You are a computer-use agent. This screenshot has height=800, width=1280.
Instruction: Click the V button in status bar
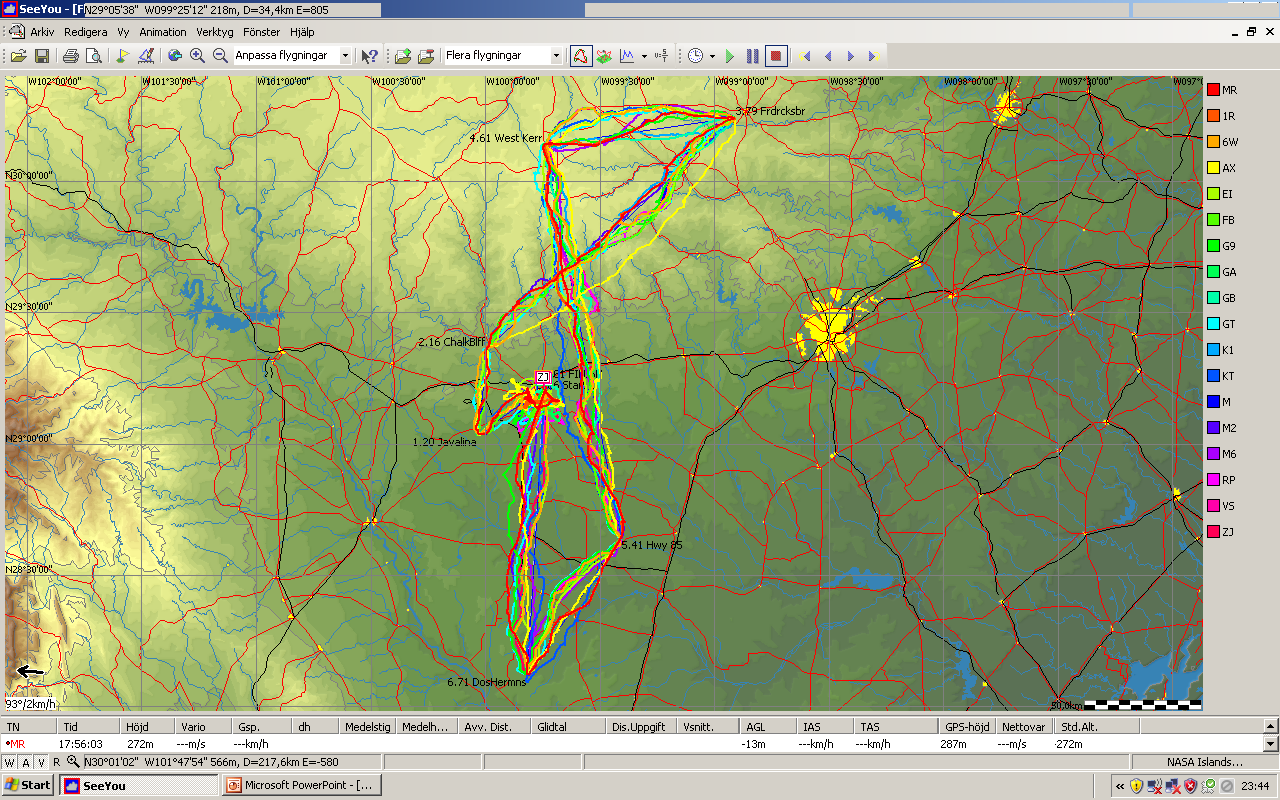click(41, 762)
